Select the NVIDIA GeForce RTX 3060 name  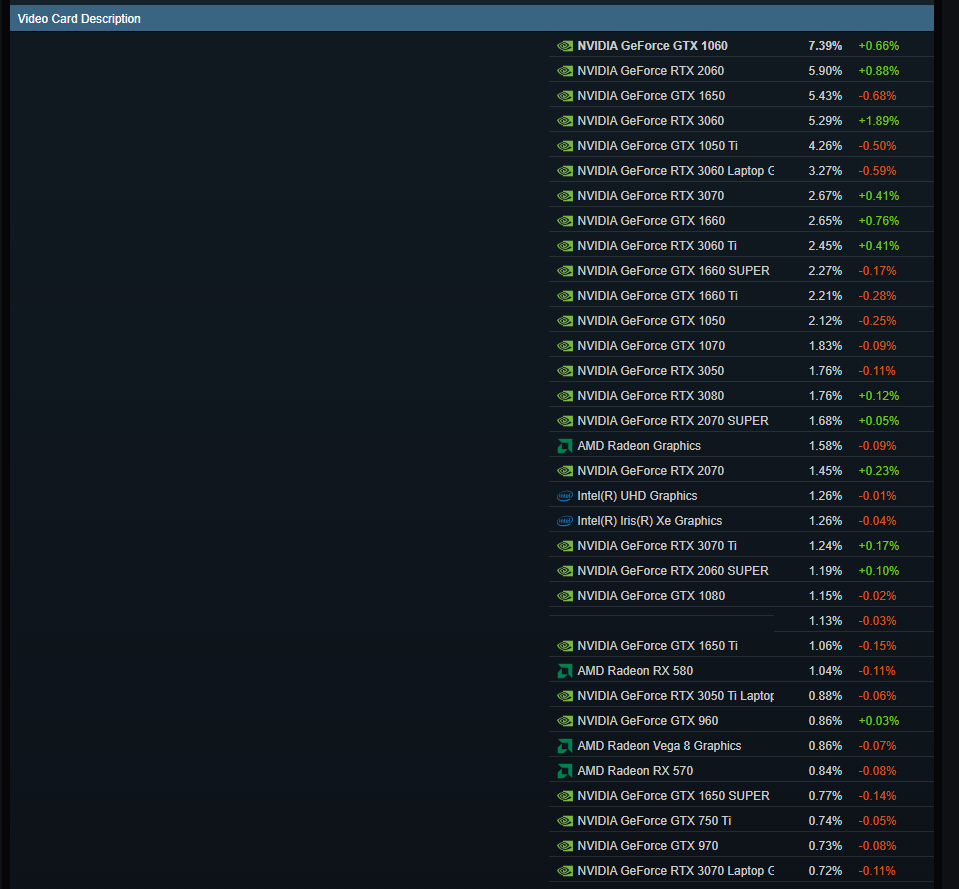pos(651,121)
